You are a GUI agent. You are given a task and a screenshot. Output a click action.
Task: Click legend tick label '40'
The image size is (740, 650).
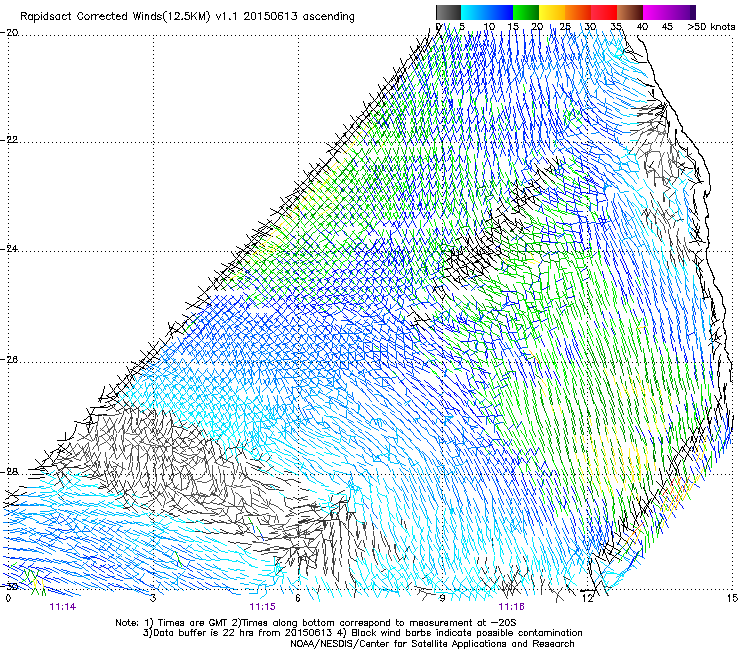click(x=642, y=27)
